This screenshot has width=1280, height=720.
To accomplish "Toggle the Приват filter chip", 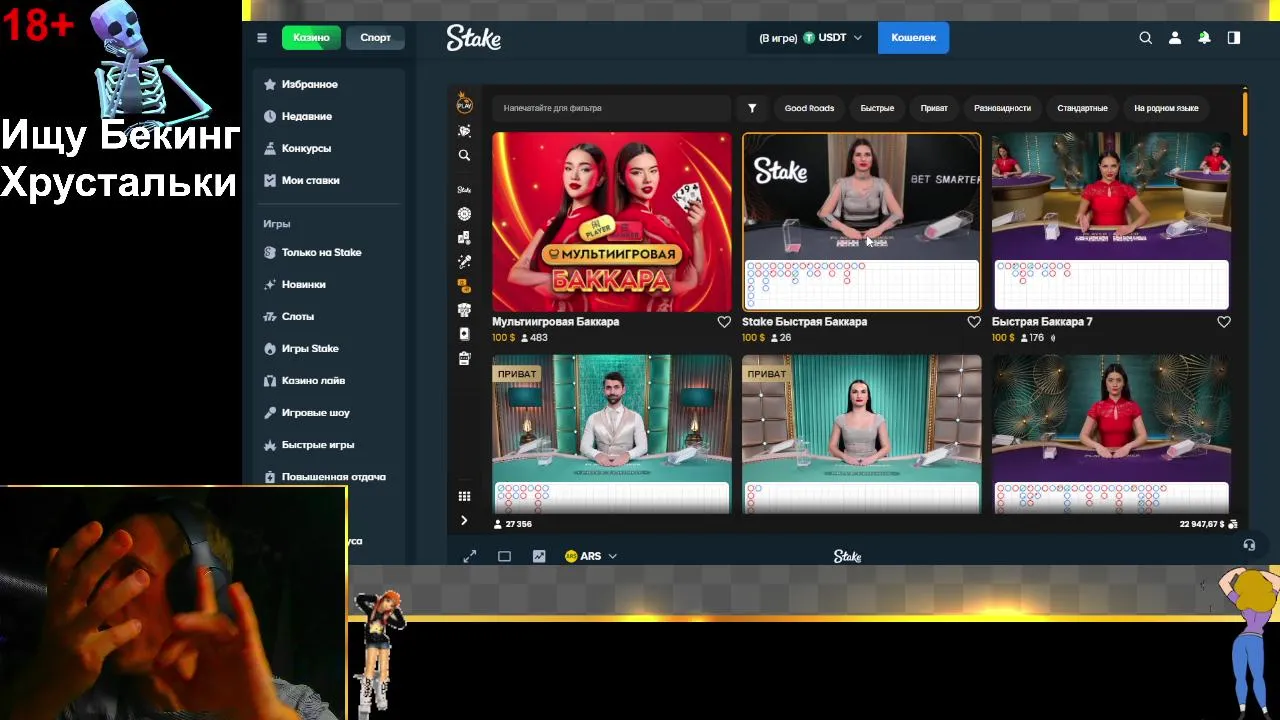I will click(x=934, y=108).
